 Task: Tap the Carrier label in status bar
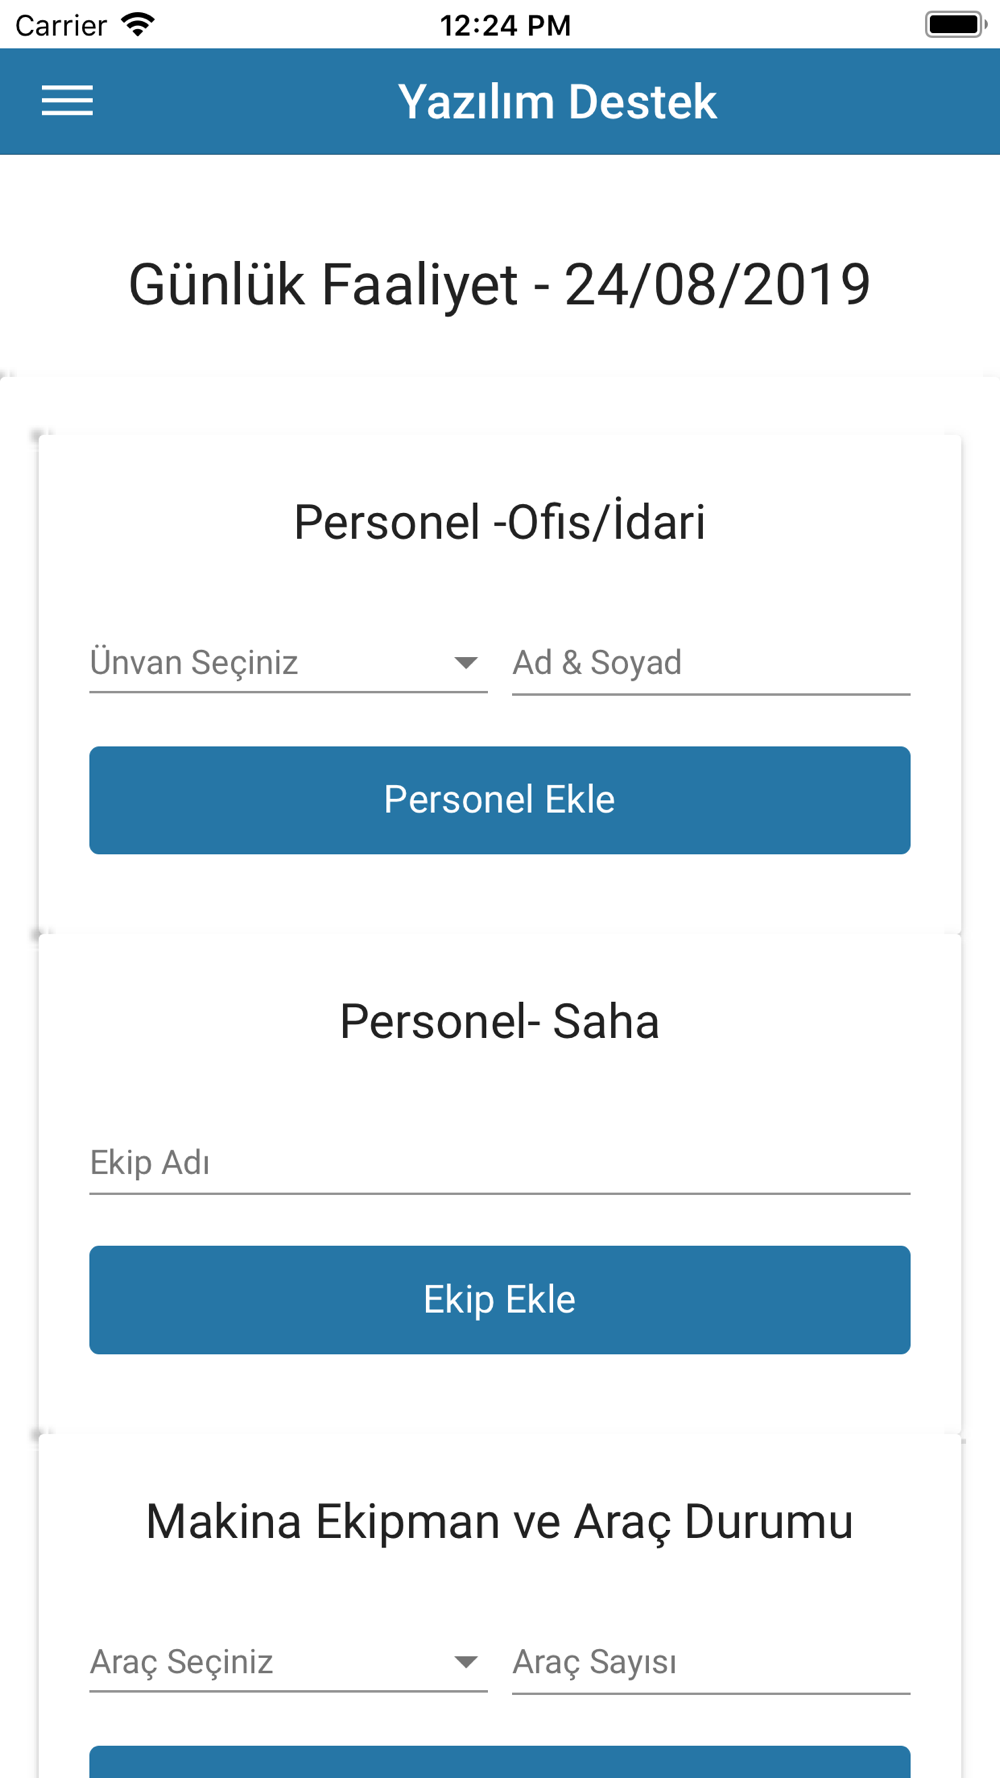[x=61, y=25]
